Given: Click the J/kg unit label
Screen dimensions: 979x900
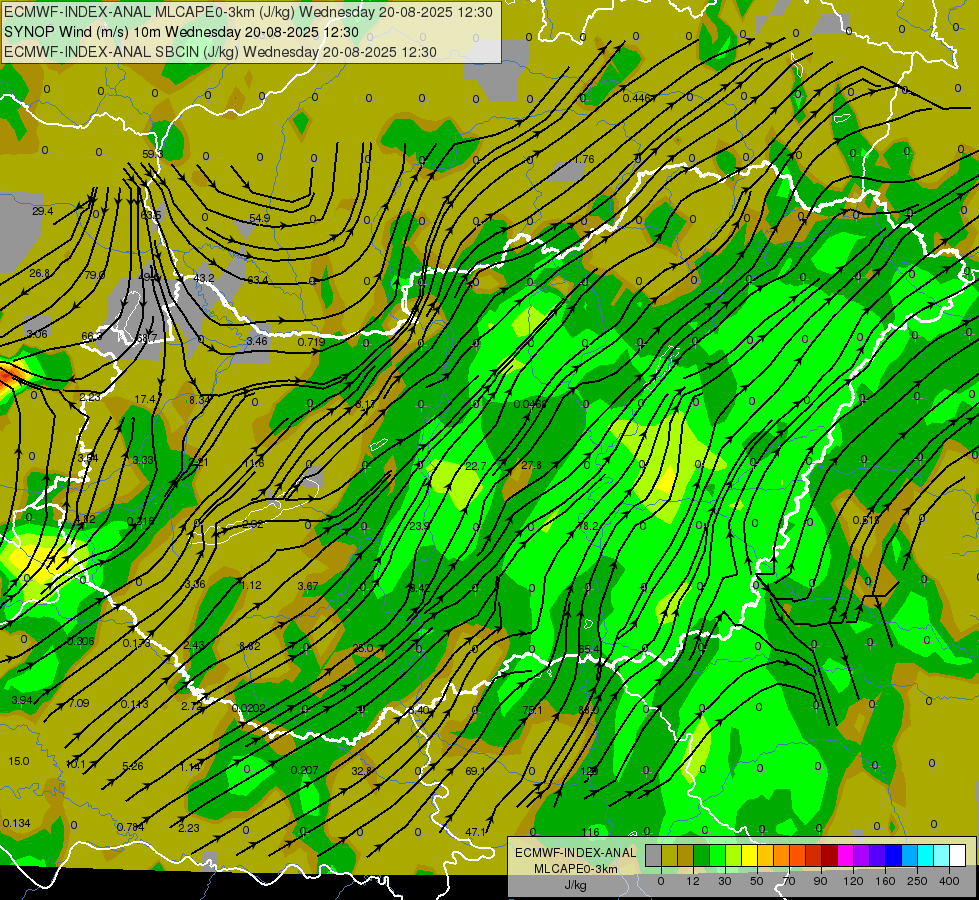Looking at the screenshot, I should [x=576, y=885].
